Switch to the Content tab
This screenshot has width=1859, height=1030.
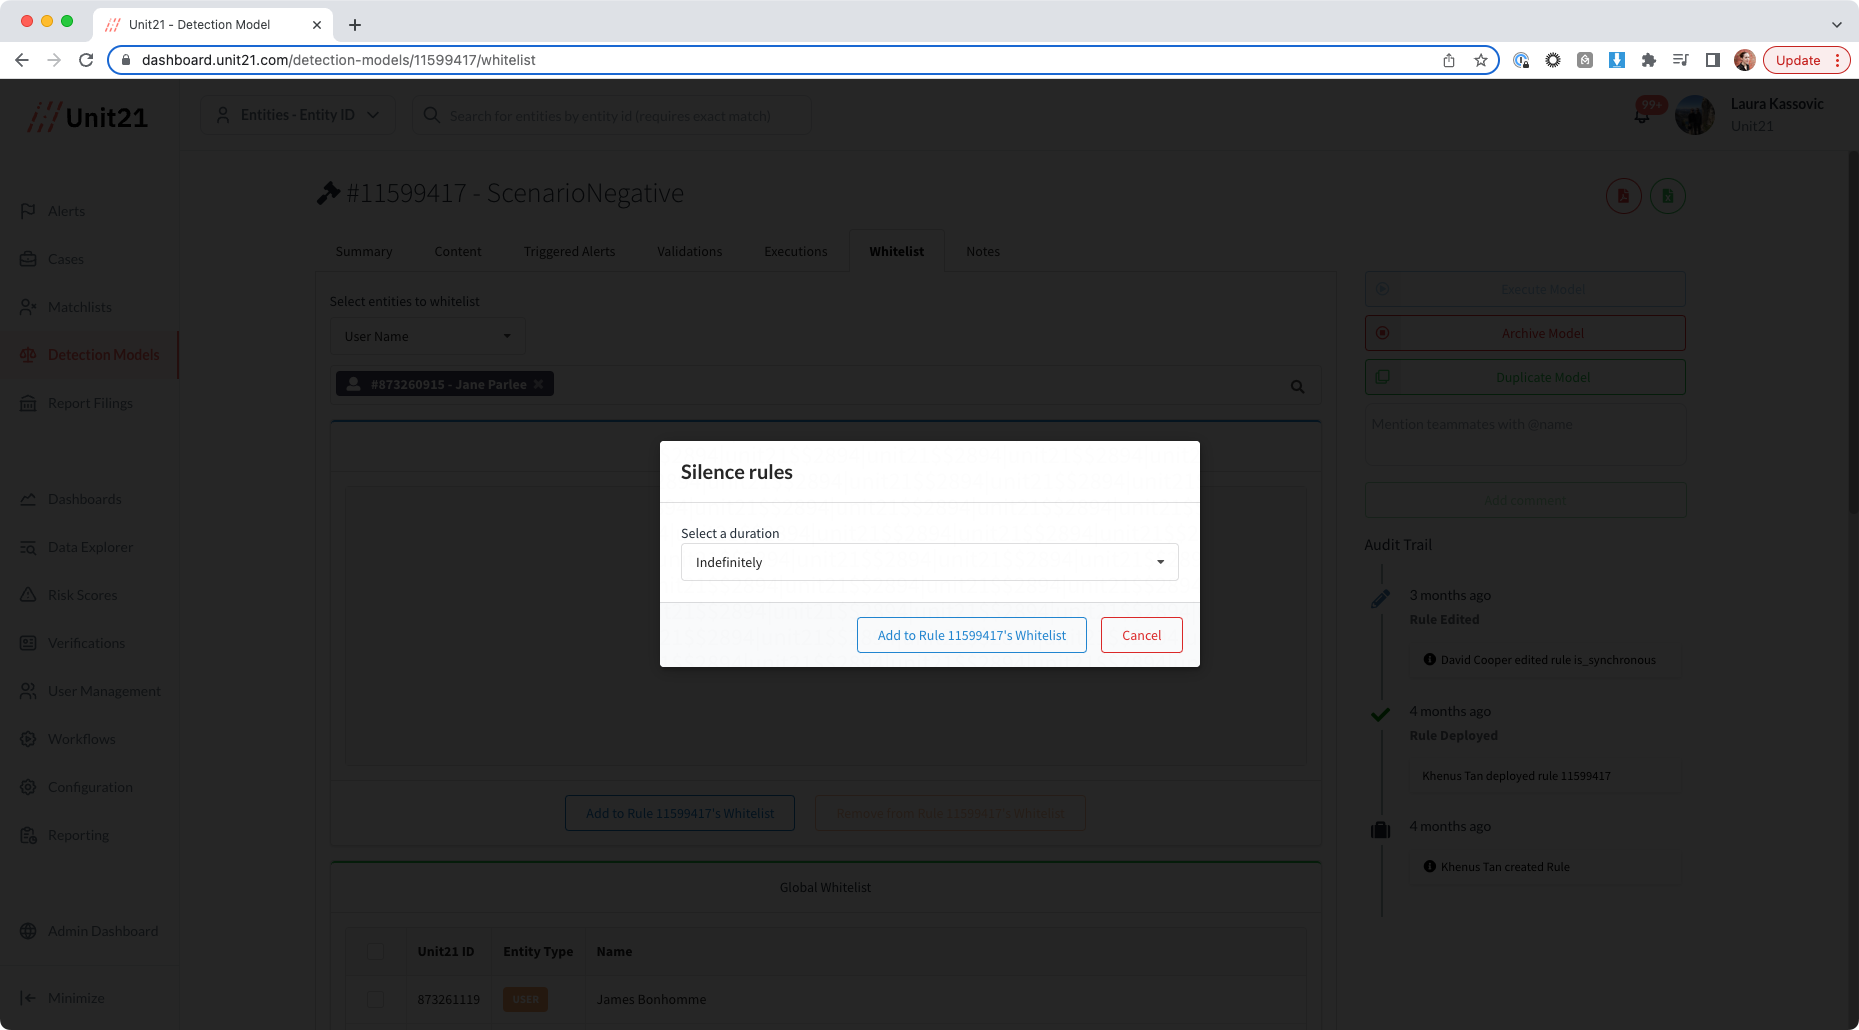pos(458,251)
